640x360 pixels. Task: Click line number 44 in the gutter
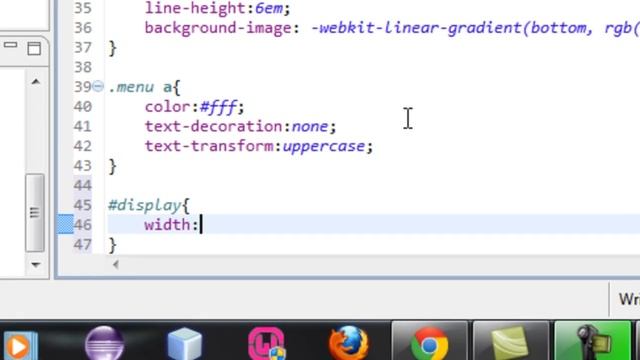(83, 186)
